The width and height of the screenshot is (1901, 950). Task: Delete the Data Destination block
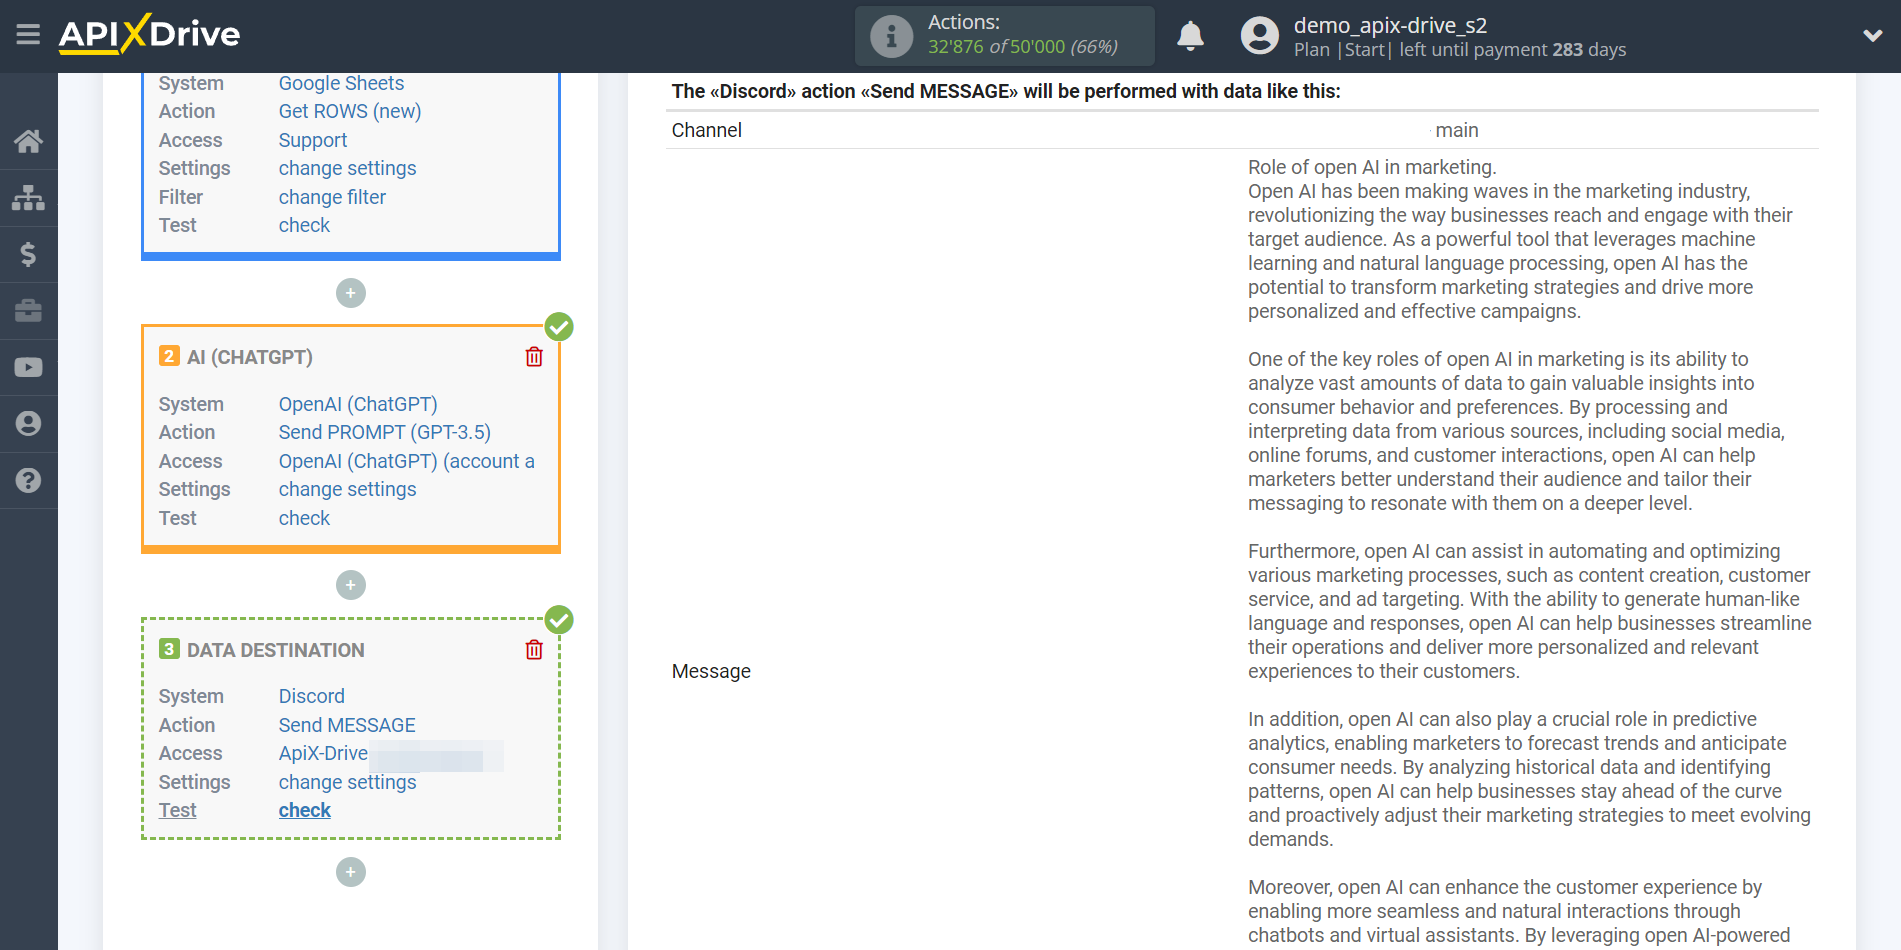[x=534, y=650]
